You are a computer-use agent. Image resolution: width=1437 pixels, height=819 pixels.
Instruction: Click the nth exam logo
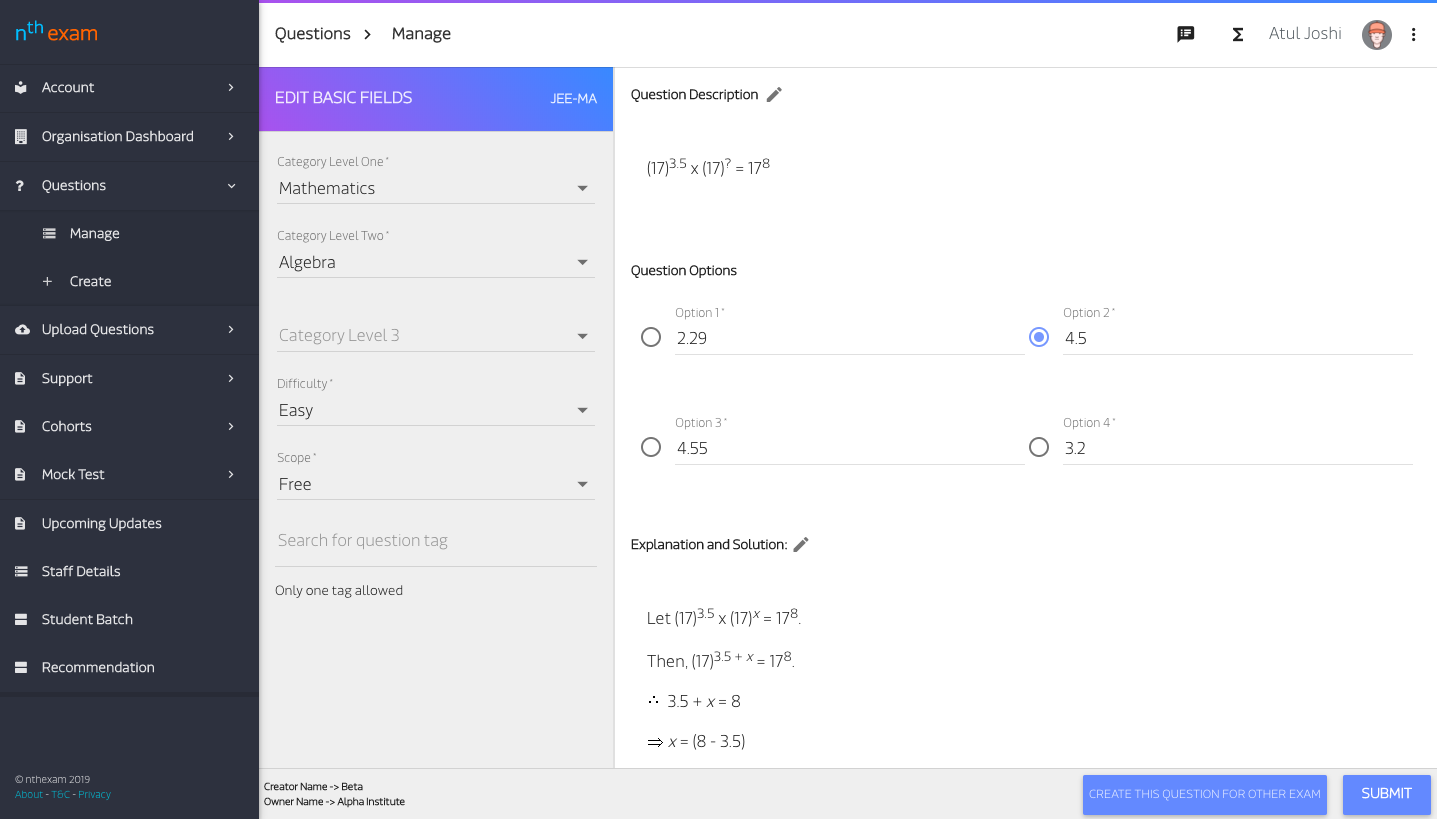click(56, 32)
